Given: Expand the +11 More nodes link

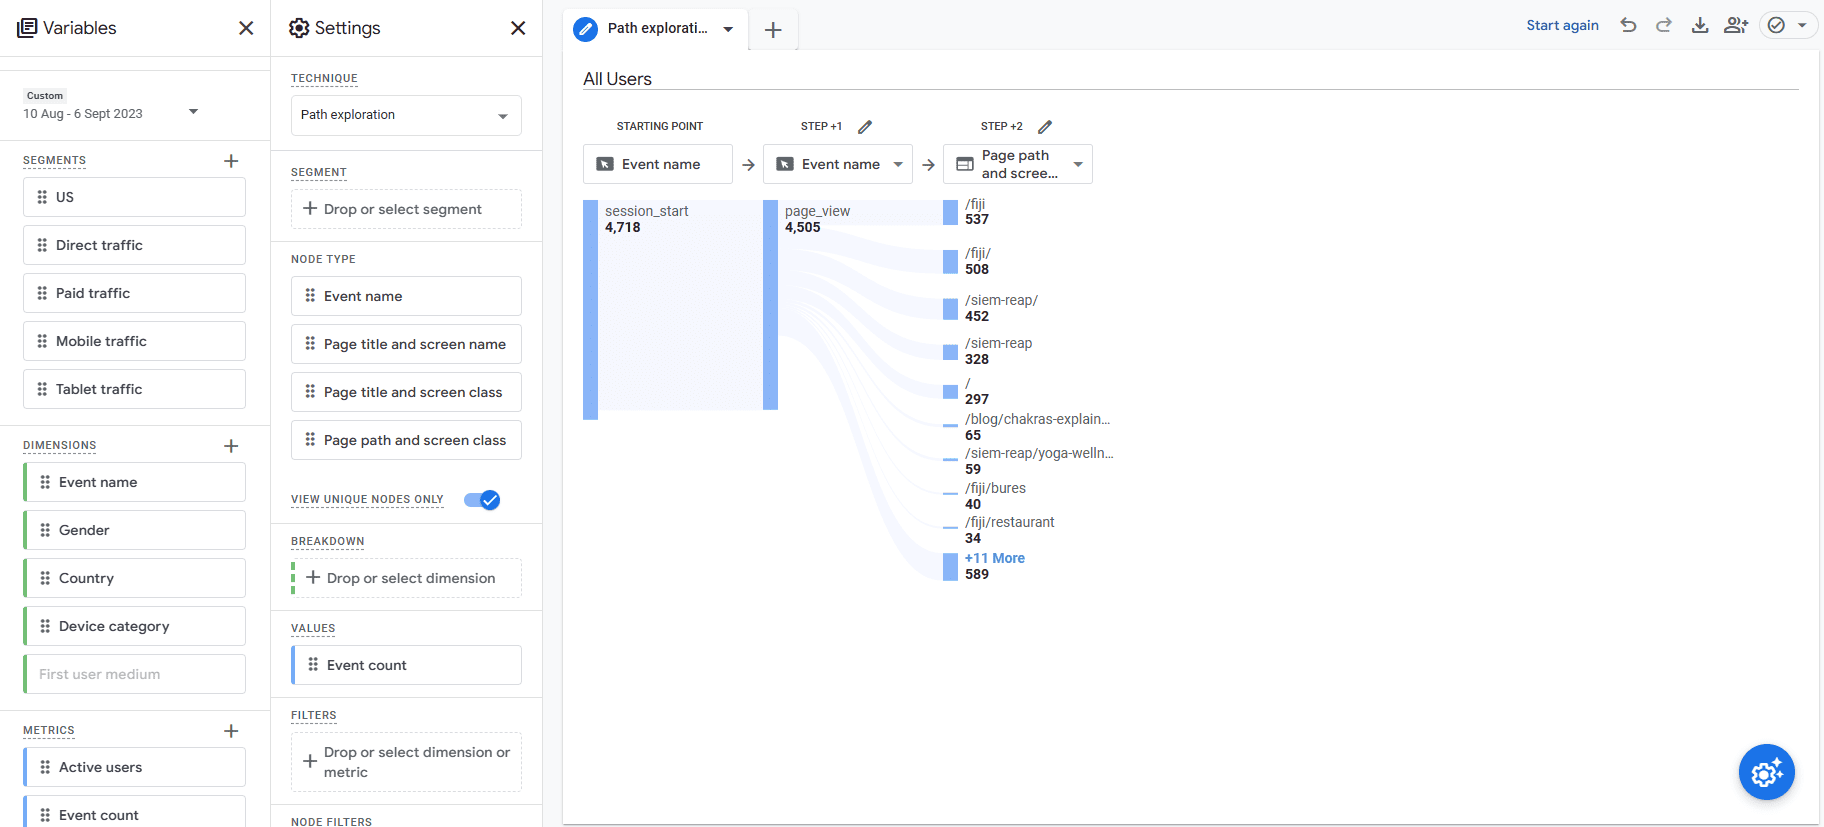Looking at the screenshot, I should (x=994, y=558).
